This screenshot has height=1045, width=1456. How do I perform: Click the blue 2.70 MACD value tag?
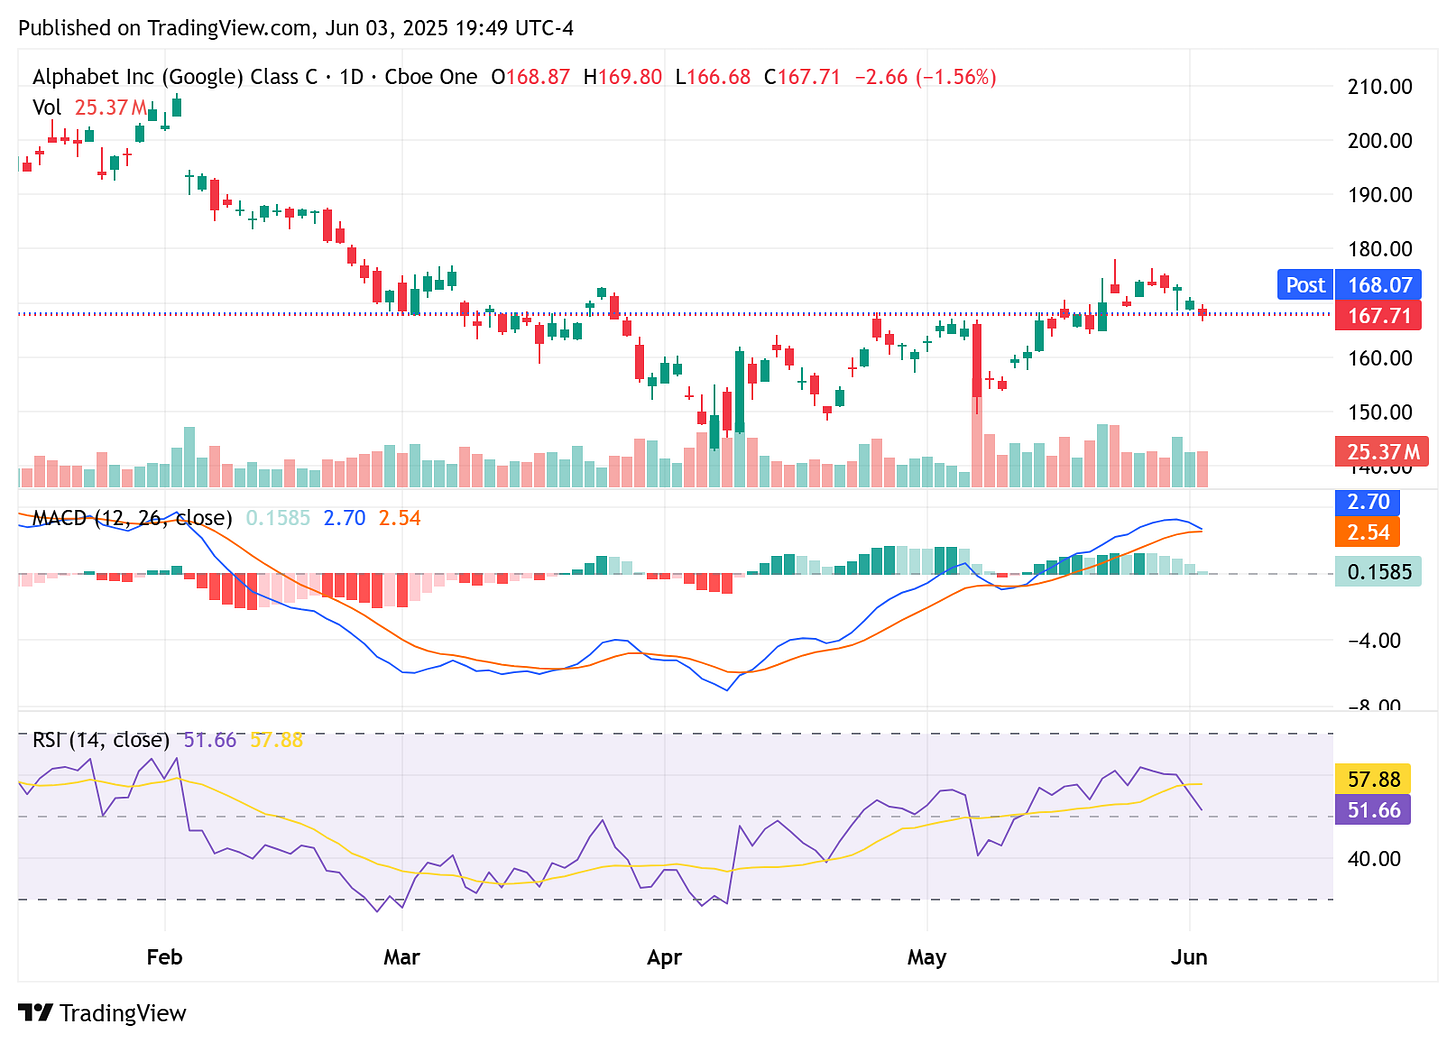tap(1366, 502)
